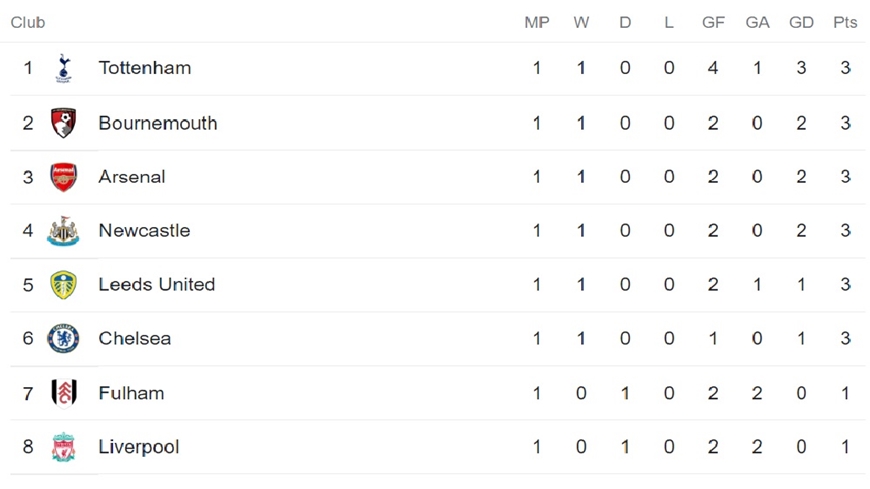Open the Tottenham team name link
This screenshot has width=870, height=489.
pos(145,68)
